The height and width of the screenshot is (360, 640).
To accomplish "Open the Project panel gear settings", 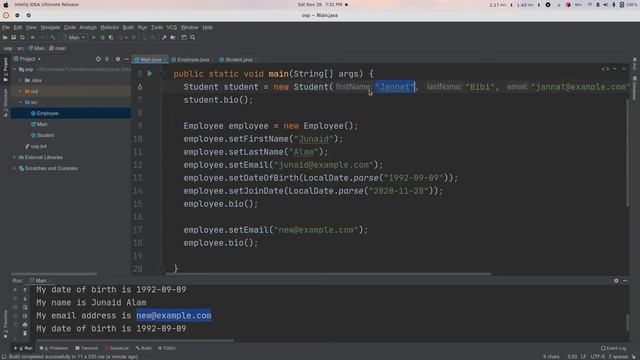I will point(118,59).
